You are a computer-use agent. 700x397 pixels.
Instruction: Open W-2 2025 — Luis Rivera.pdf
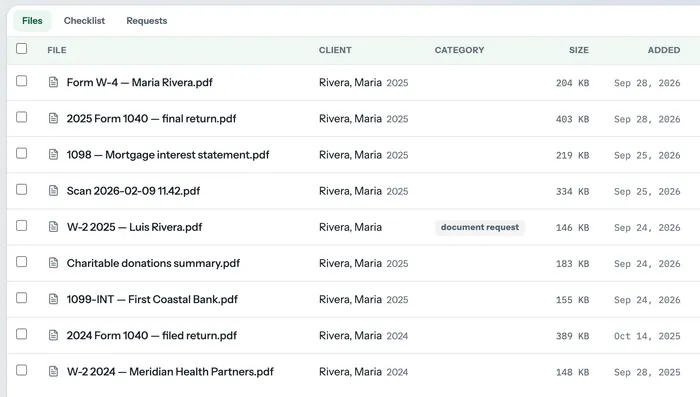pyautogui.click(x=134, y=227)
